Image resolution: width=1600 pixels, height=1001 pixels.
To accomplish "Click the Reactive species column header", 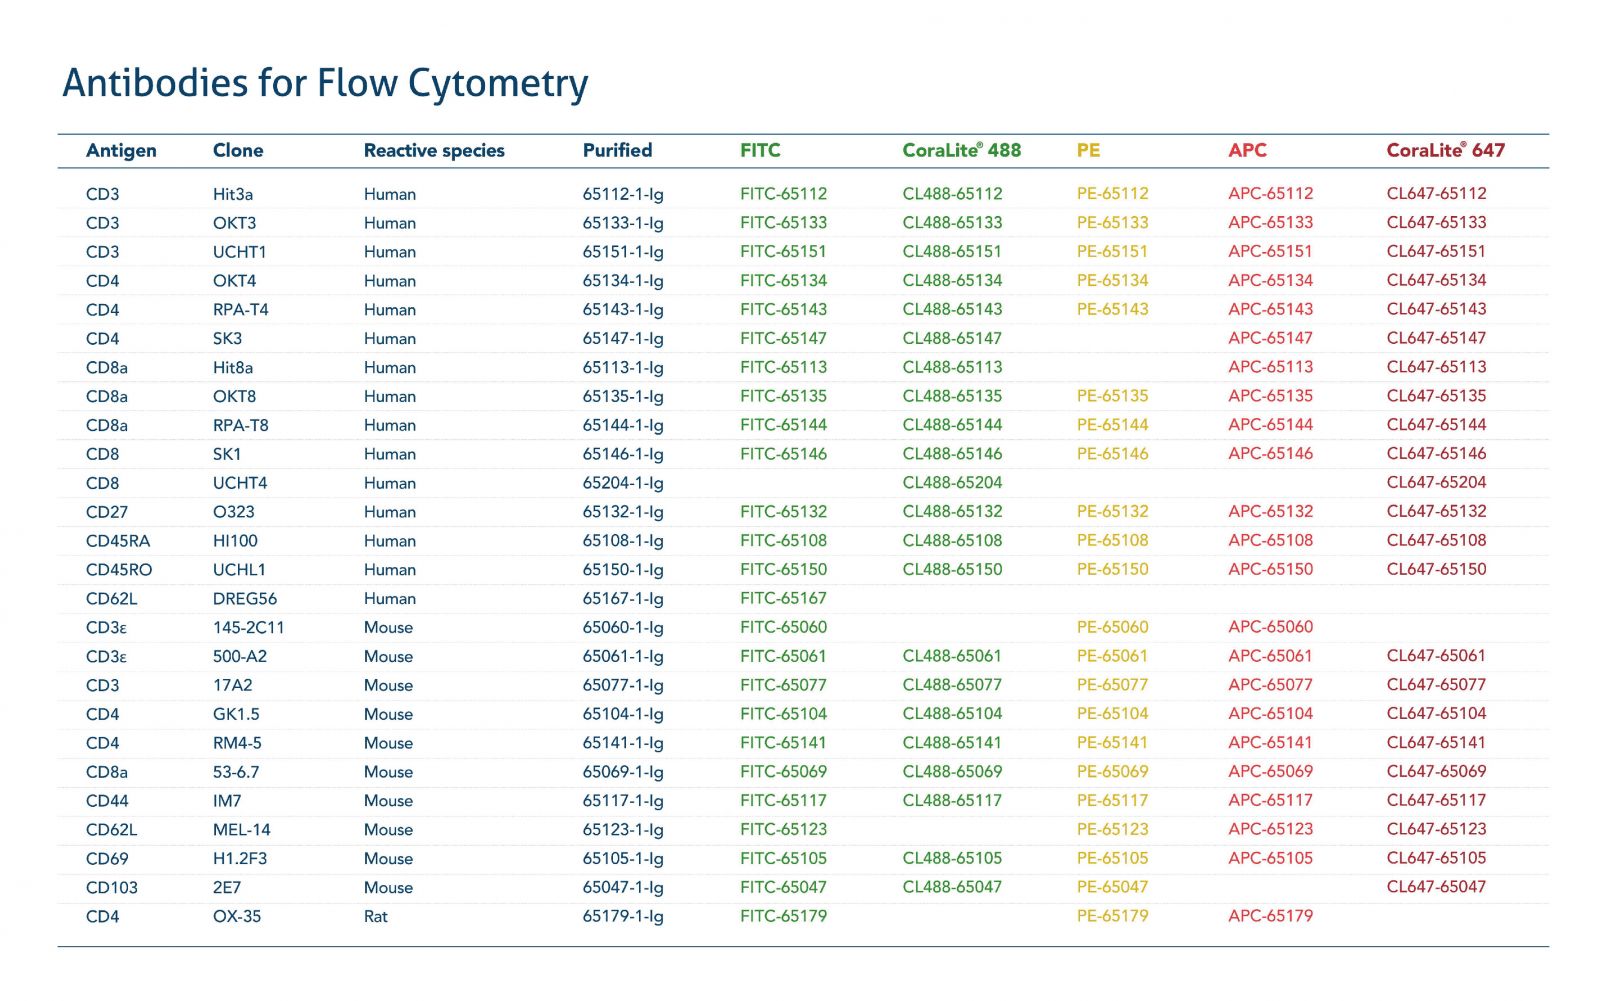I will click(434, 151).
